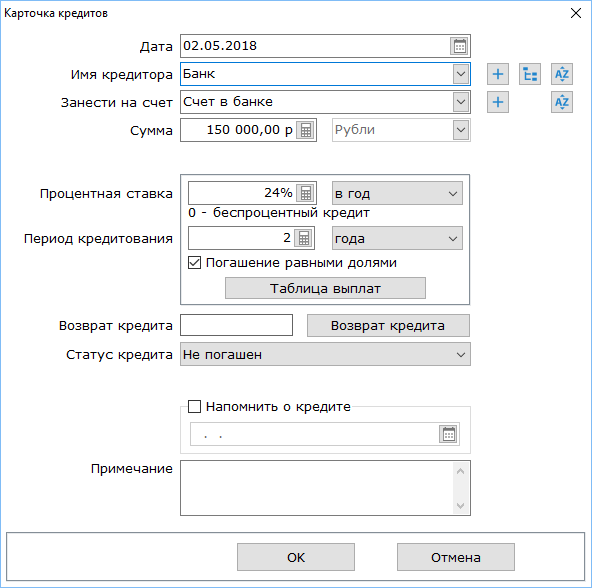This screenshot has height=588, width=592.
Task: Open calendar picker for Дата field
Action: [459, 46]
